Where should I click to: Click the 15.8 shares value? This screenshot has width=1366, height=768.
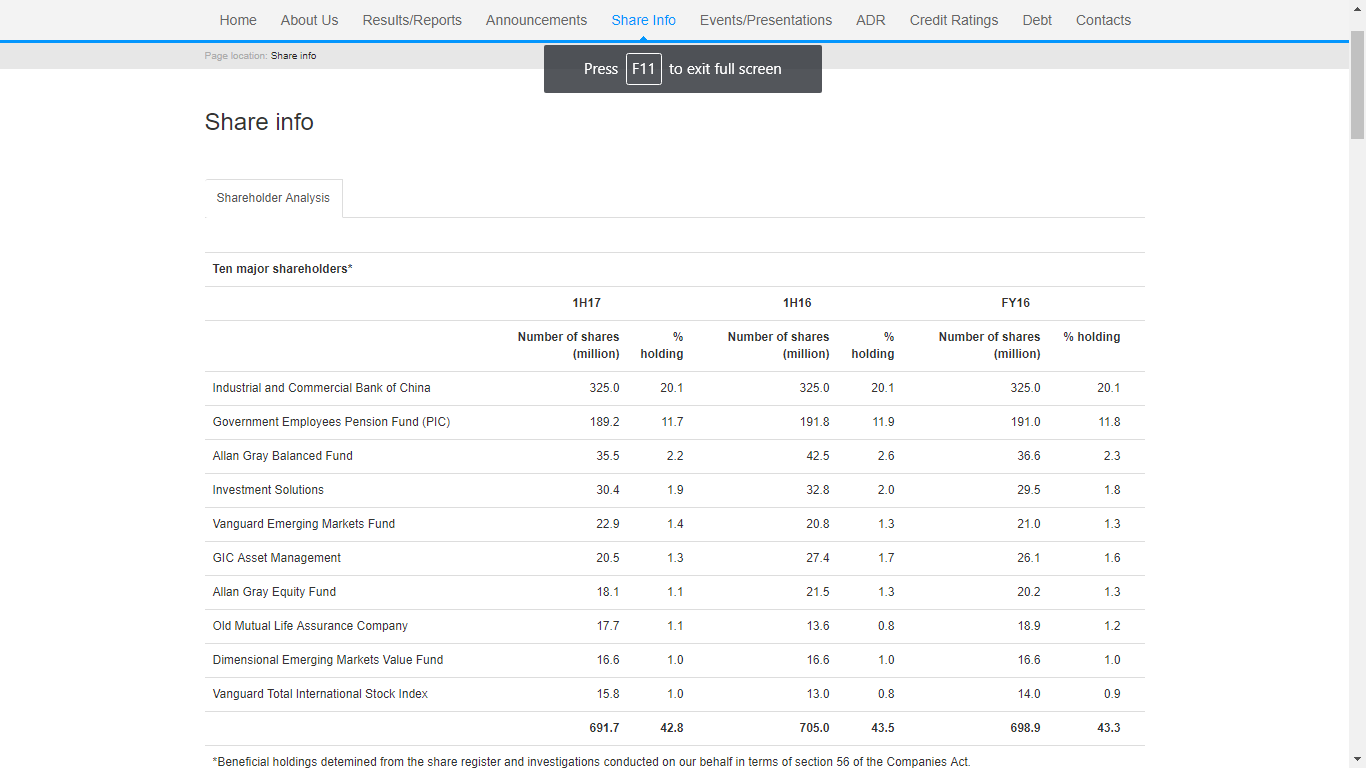coord(608,694)
